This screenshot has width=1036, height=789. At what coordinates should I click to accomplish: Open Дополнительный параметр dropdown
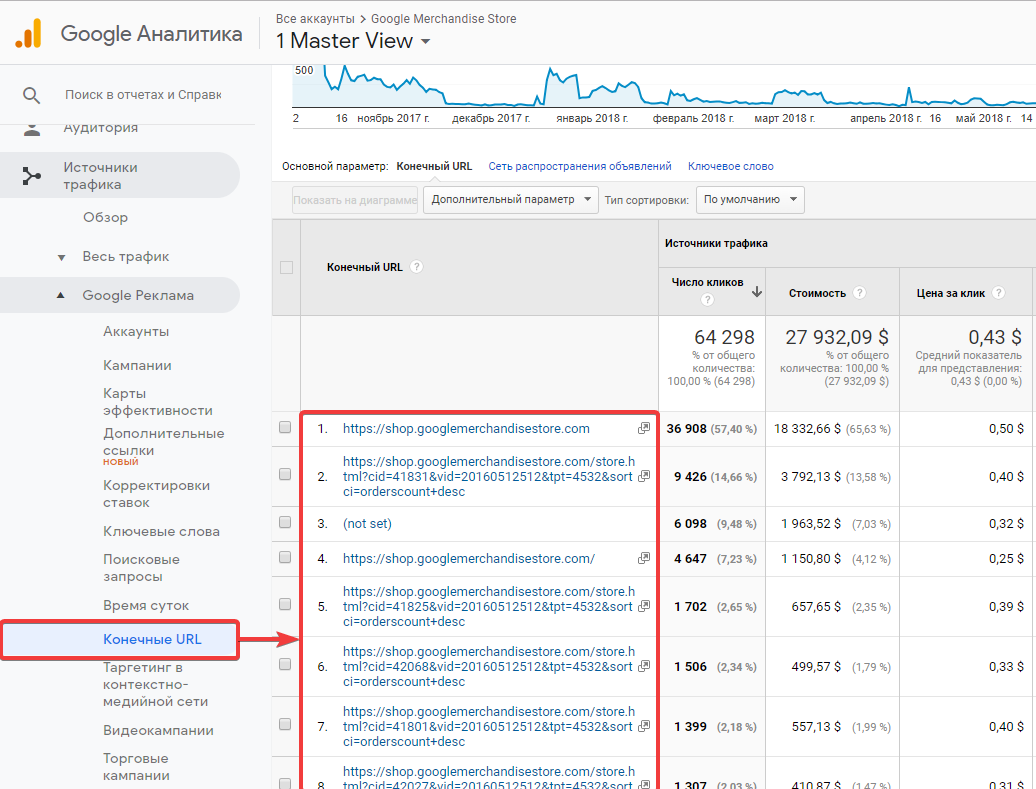click(x=511, y=200)
